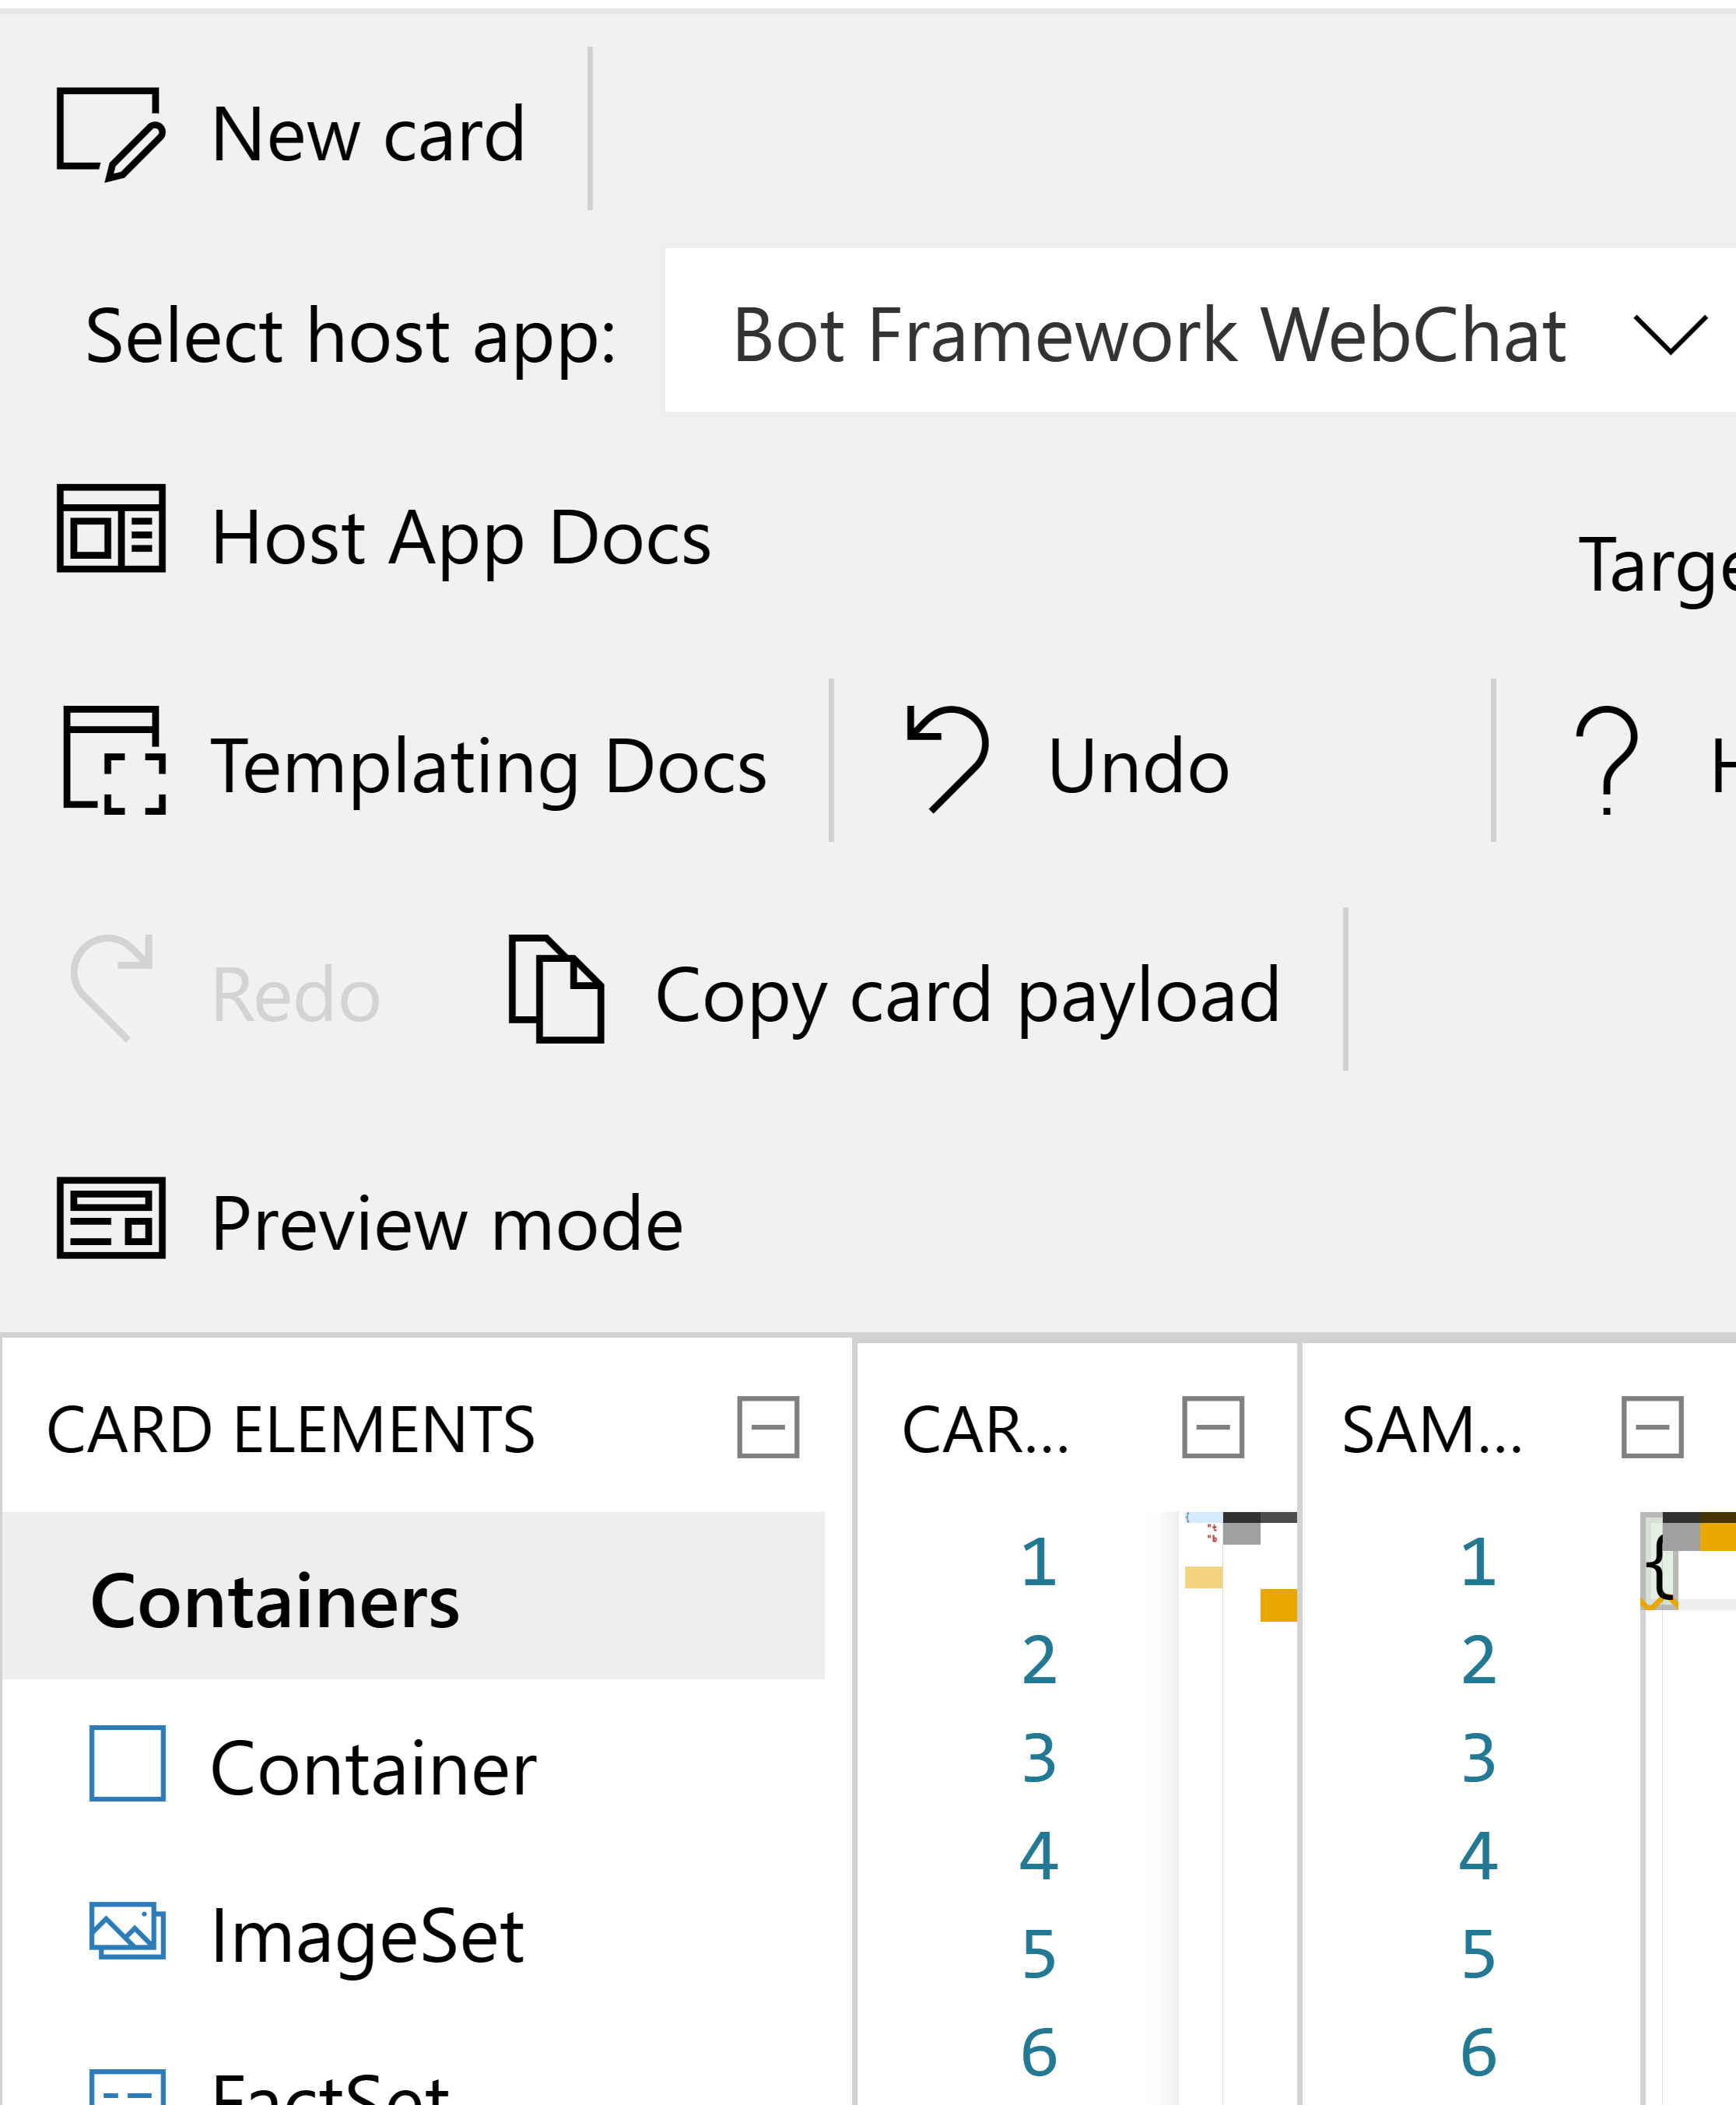Toggle the Preview mode icon
1736x2105 pixels.
(x=111, y=1218)
